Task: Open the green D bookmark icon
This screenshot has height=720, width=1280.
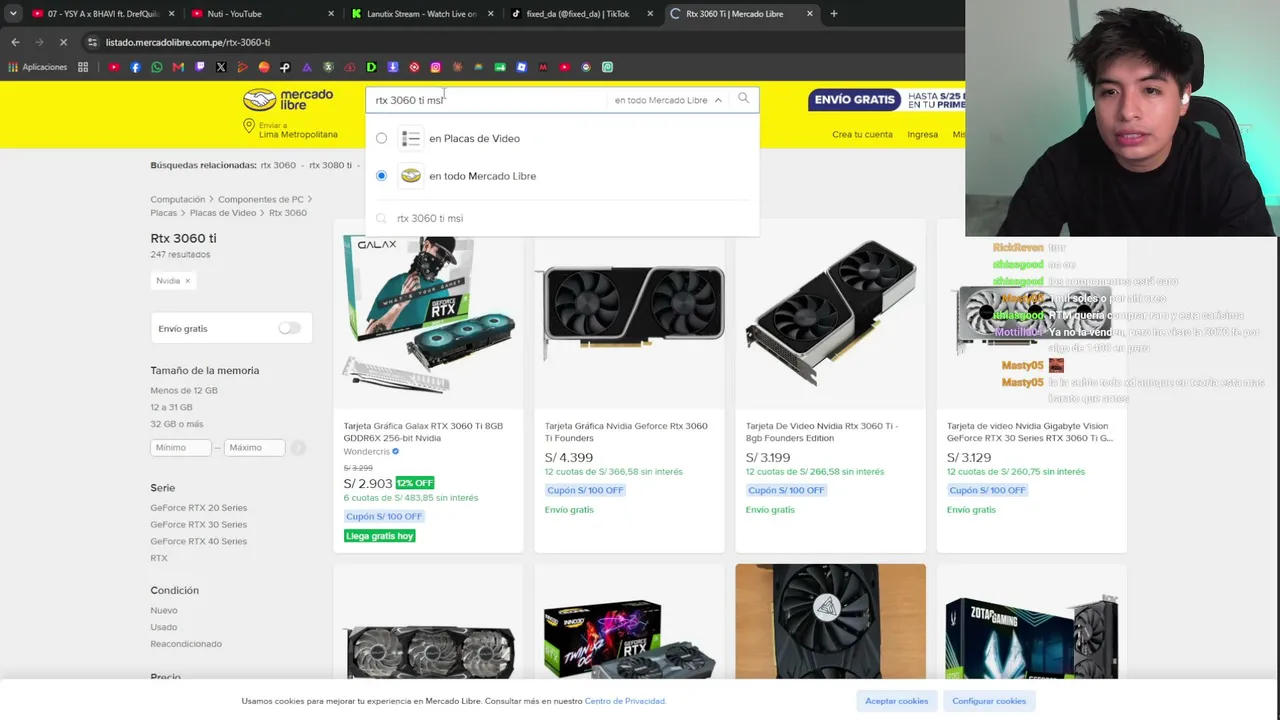Action: [x=371, y=67]
